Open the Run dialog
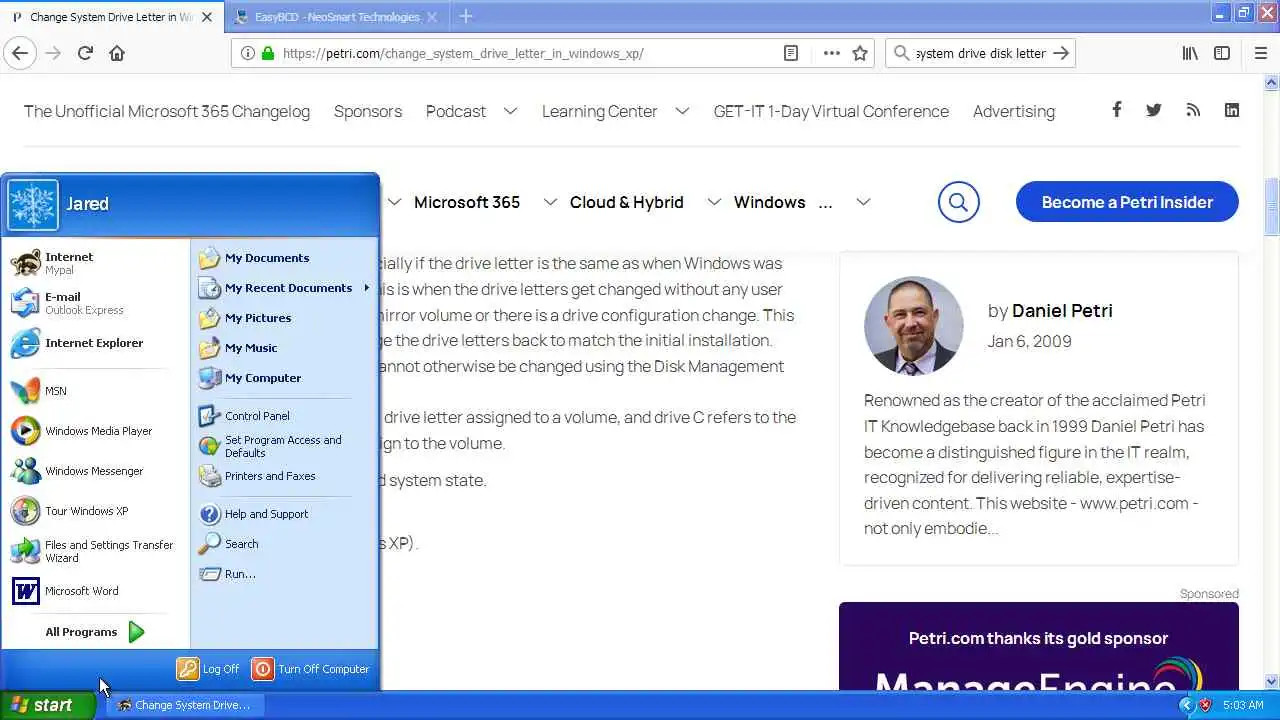The width and height of the screenshot is (1280, 720). pos(284,574)
